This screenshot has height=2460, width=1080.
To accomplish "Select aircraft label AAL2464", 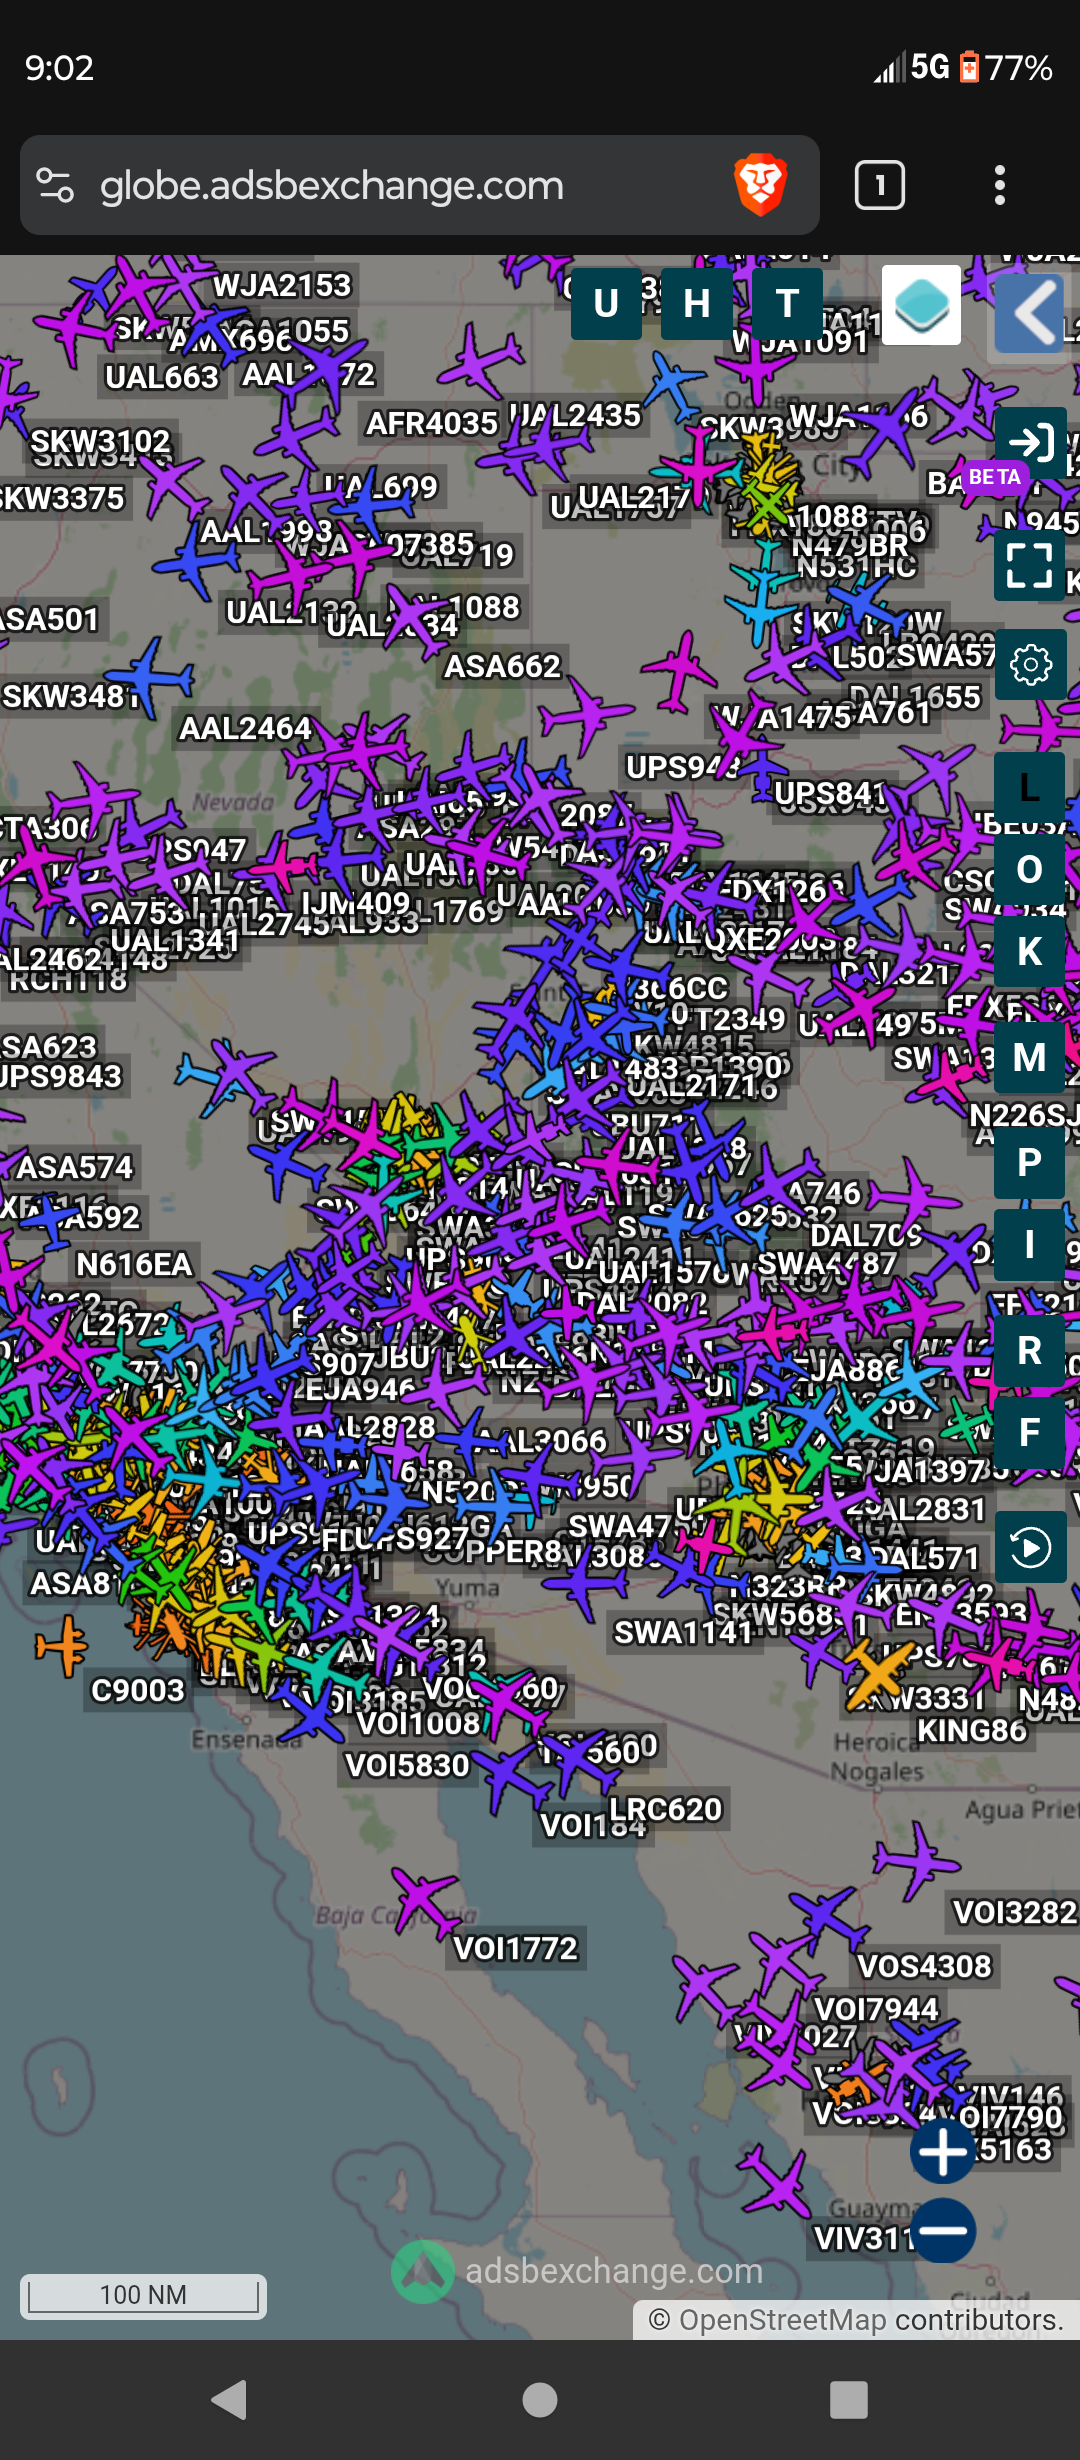I will tap(246, 728).
